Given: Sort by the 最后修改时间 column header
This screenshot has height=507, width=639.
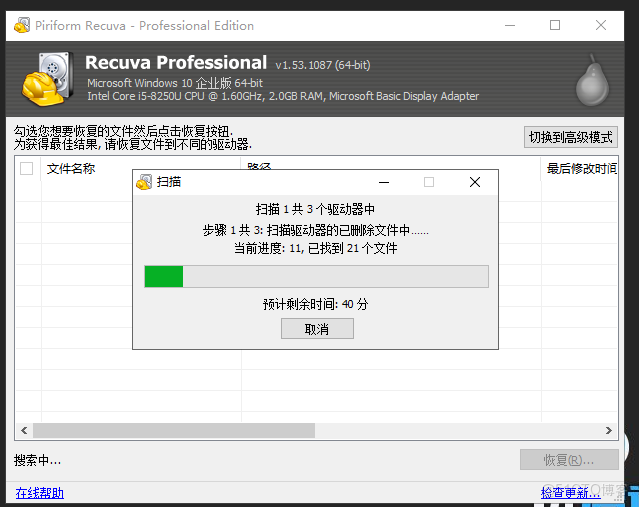Looking at the screenshot, I should click(x=580, y=168).
